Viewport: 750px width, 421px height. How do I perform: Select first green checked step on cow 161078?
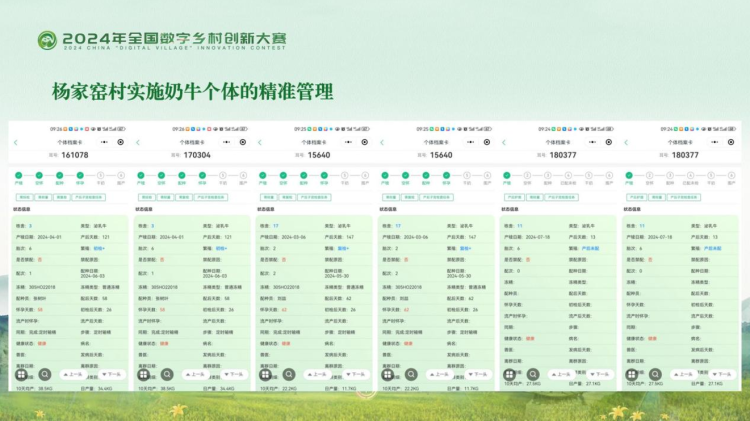click(19, 175)
